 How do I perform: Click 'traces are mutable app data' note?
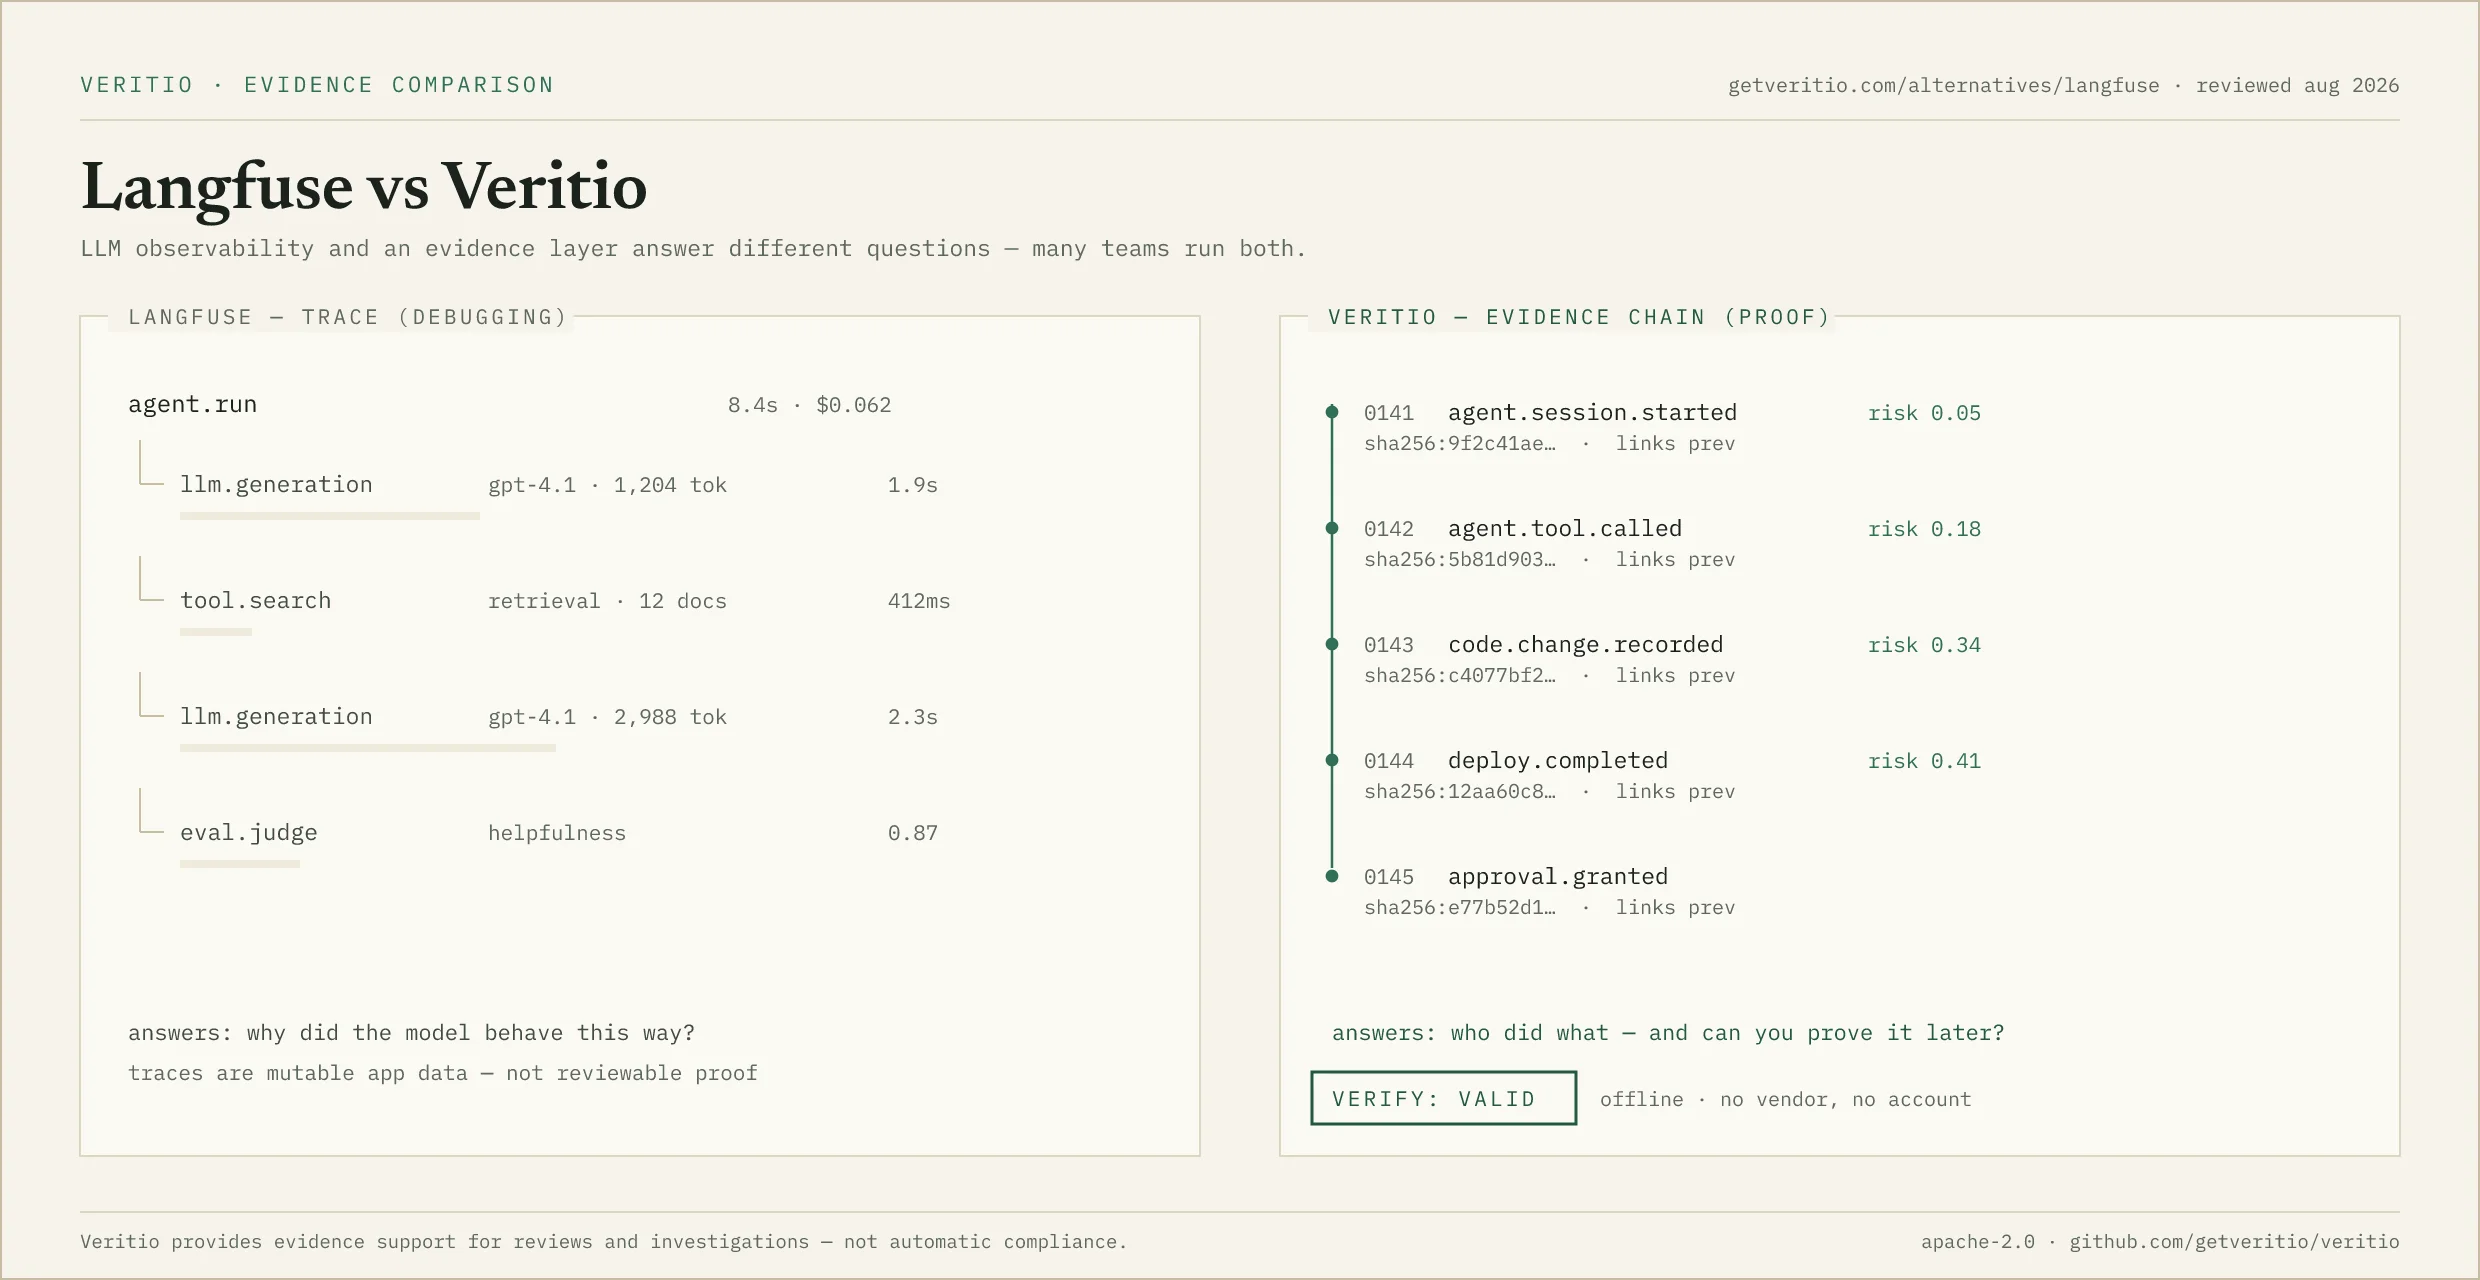point(442,1073)
